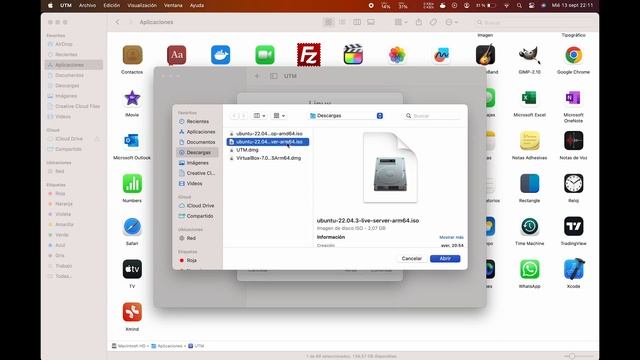Select Documentos in dialog sidebar
The height and width of the screenshot is (360, 640).
(x=197, y=142)
